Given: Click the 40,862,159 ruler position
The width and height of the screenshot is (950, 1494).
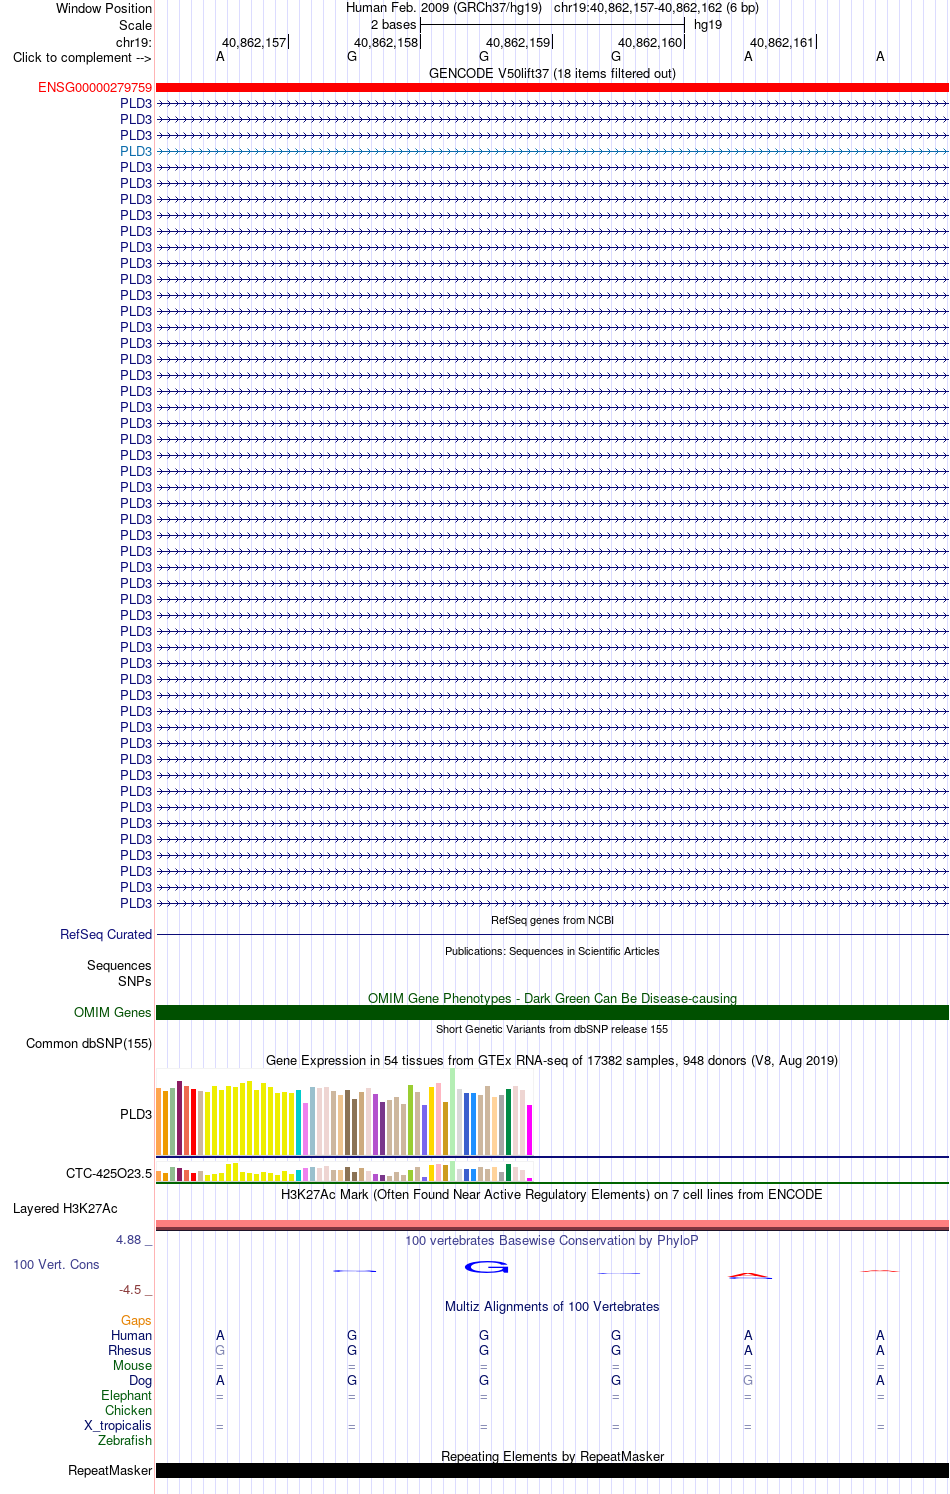Looking at the screenshot, I should (518, 43).
